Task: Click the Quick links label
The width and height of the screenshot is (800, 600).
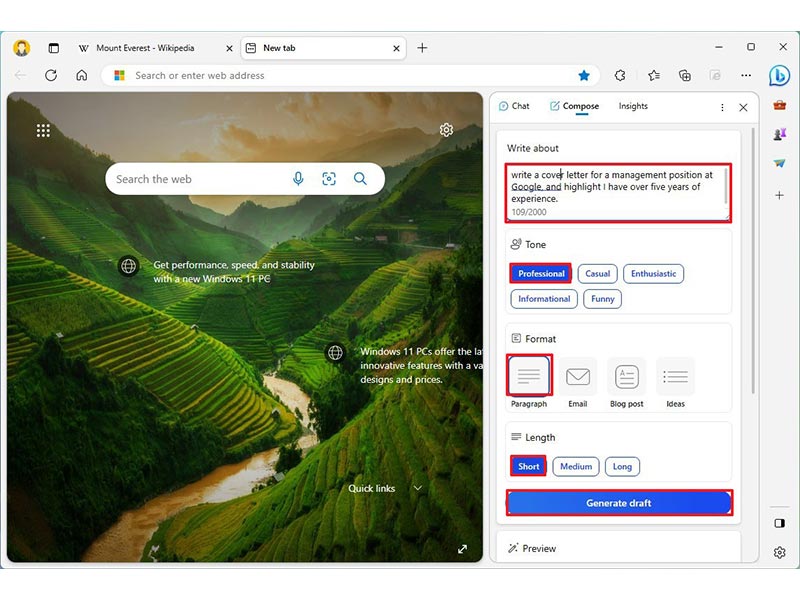Action: [371, 489]
